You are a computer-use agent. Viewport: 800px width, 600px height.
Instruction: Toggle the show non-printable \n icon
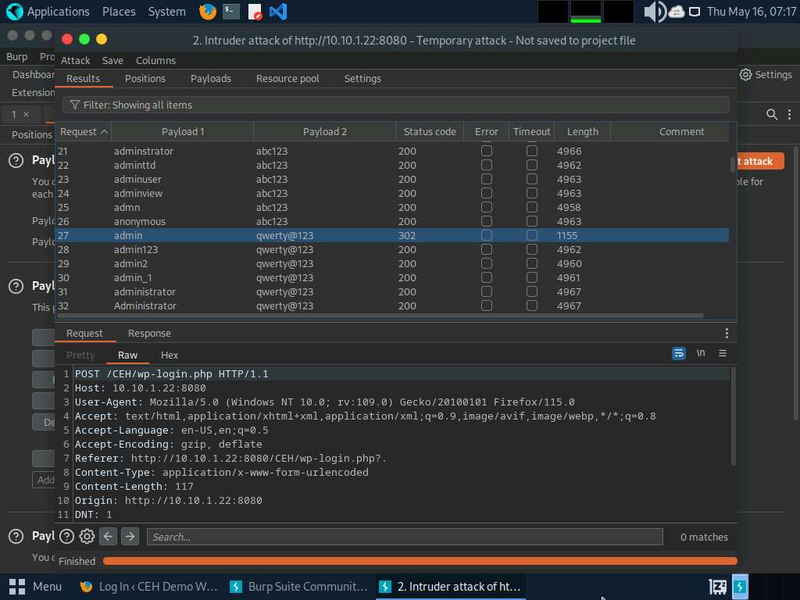click(x=701, y=353)
